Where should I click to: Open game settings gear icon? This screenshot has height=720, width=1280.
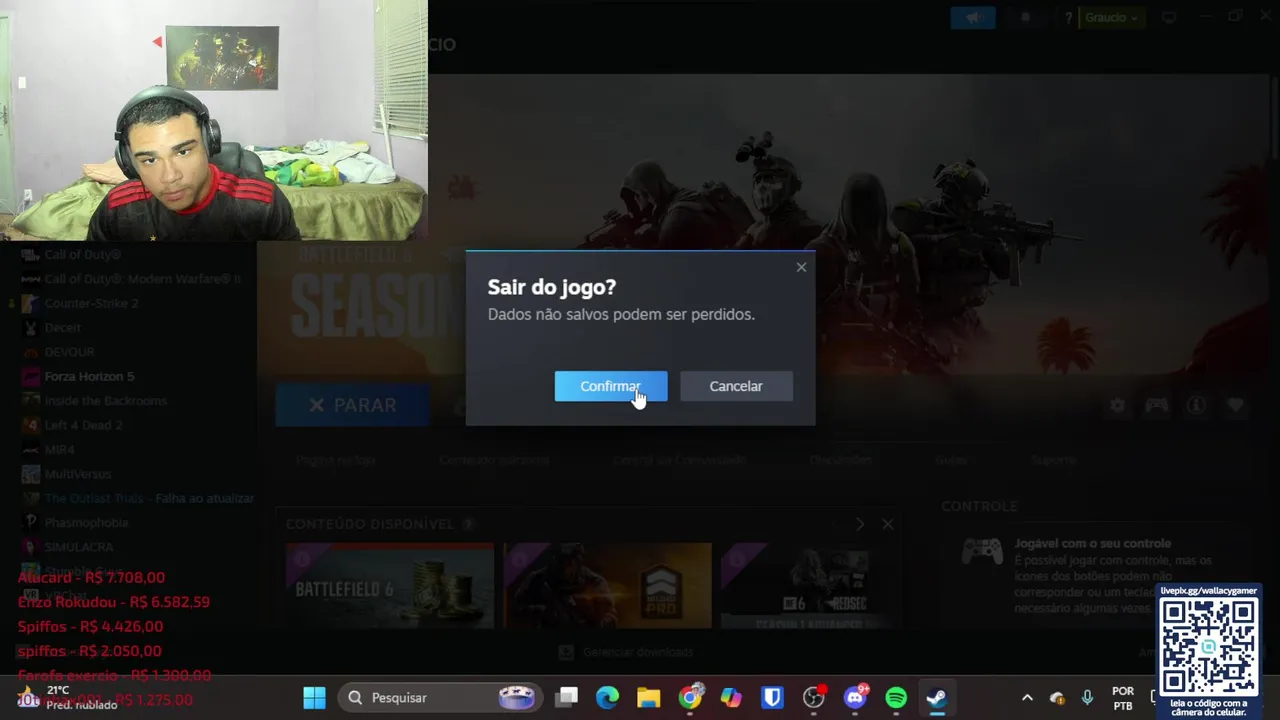[1117, 405]
